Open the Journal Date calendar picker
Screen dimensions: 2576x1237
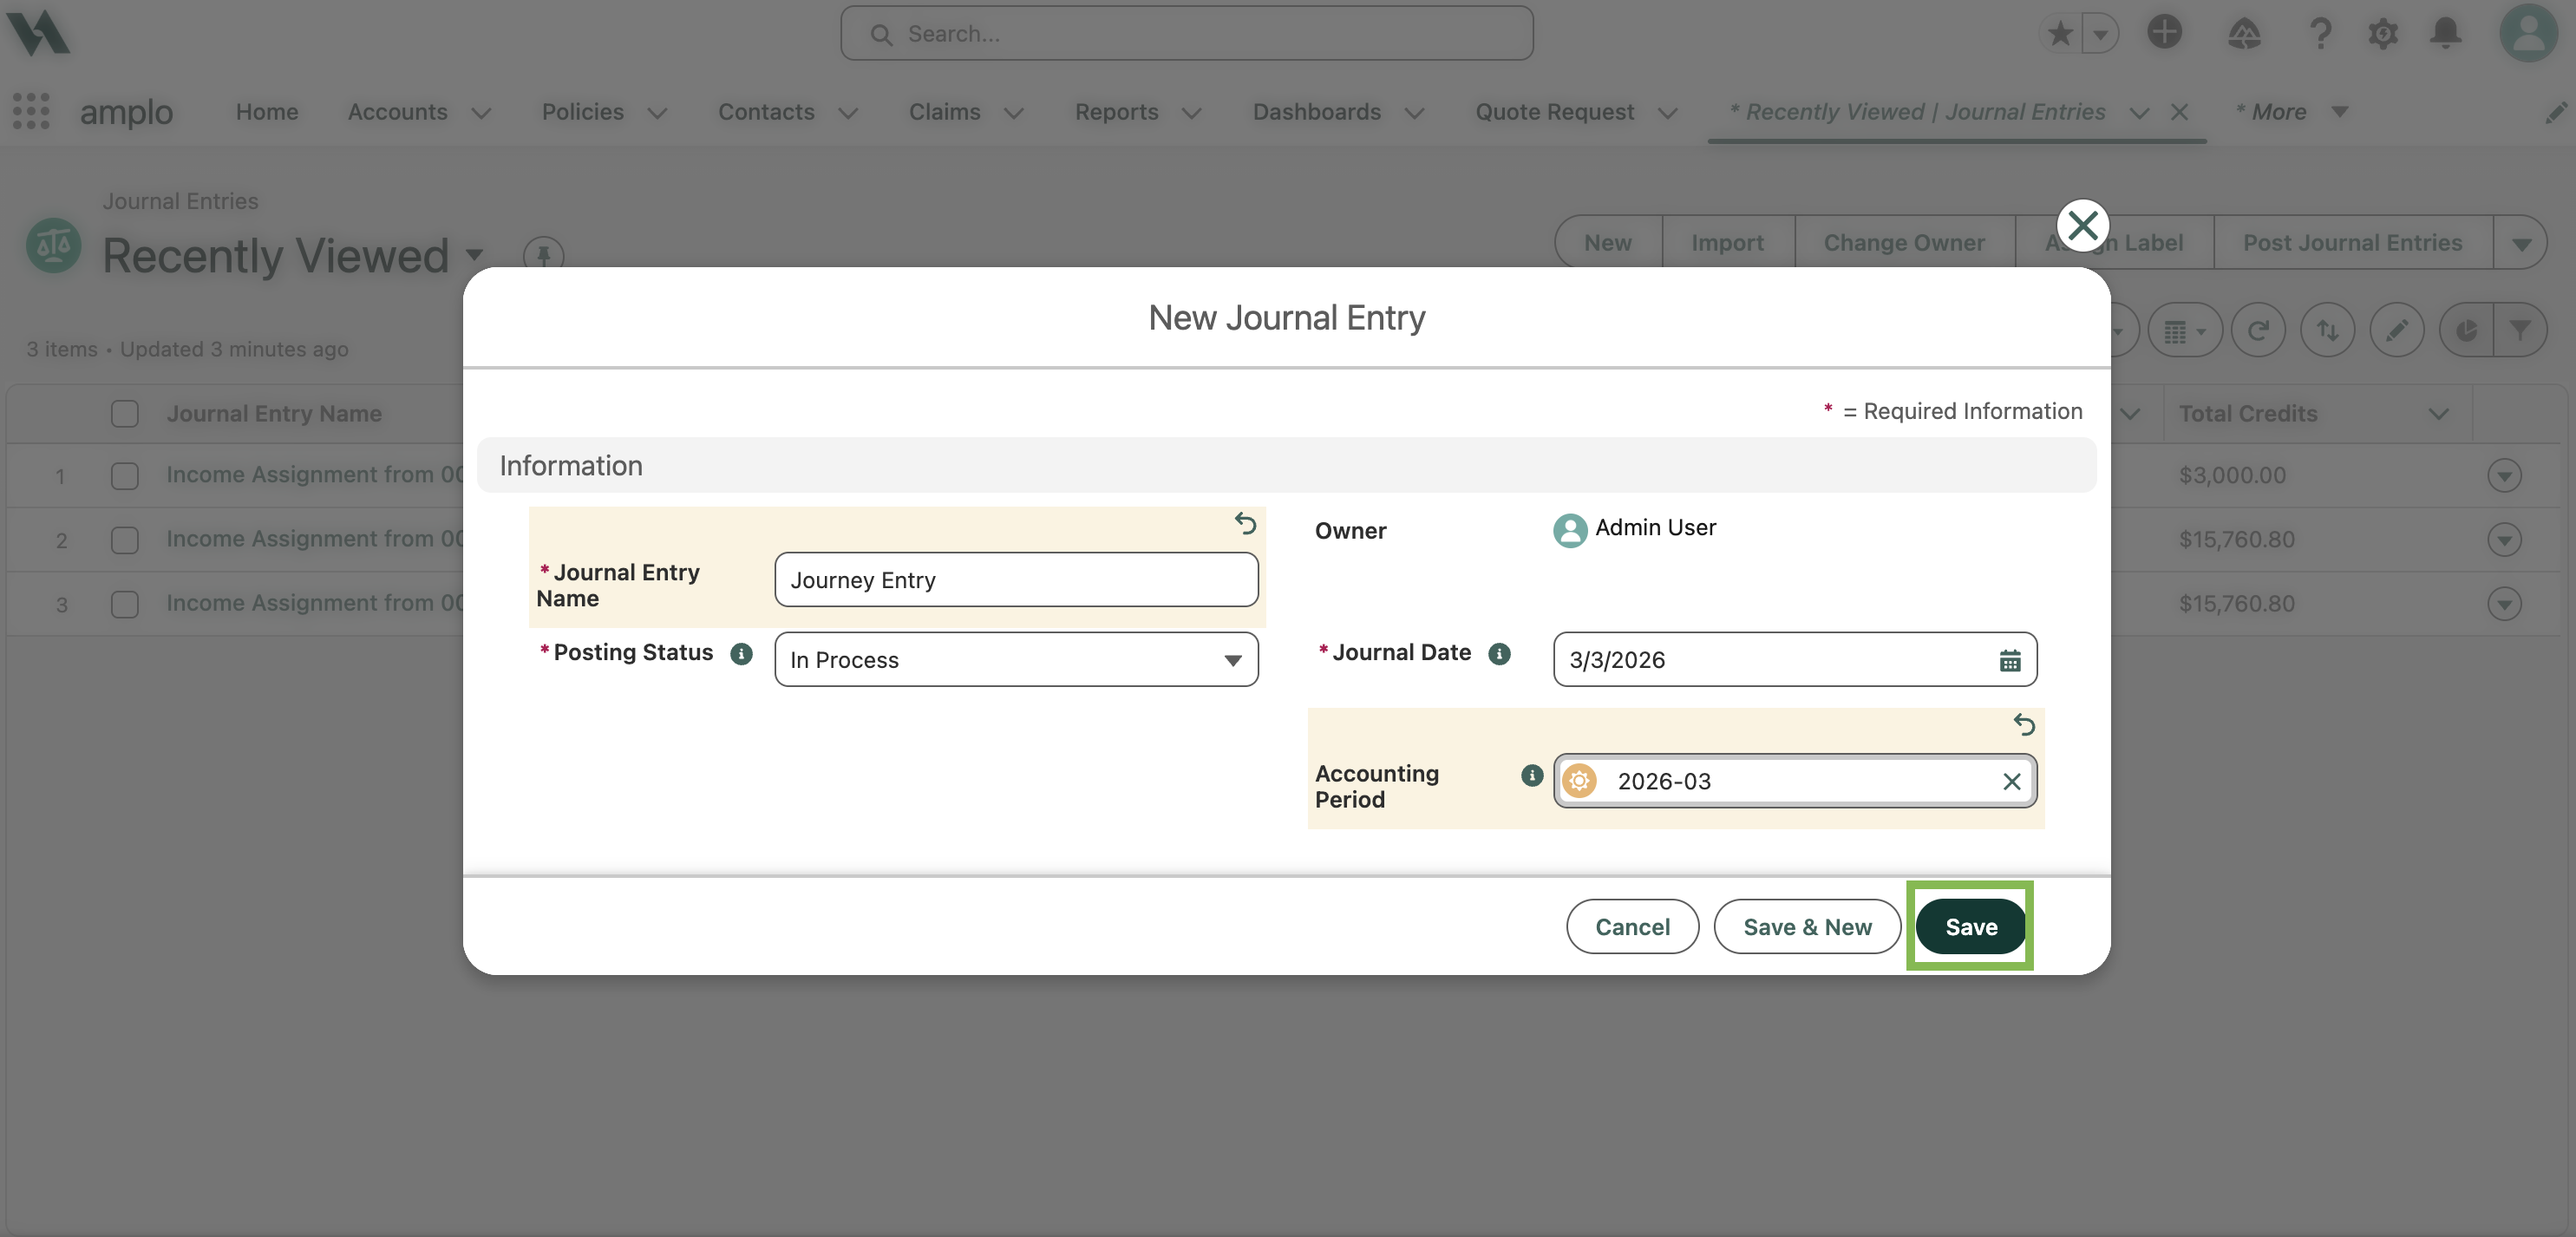click(x=2009, y=660)
